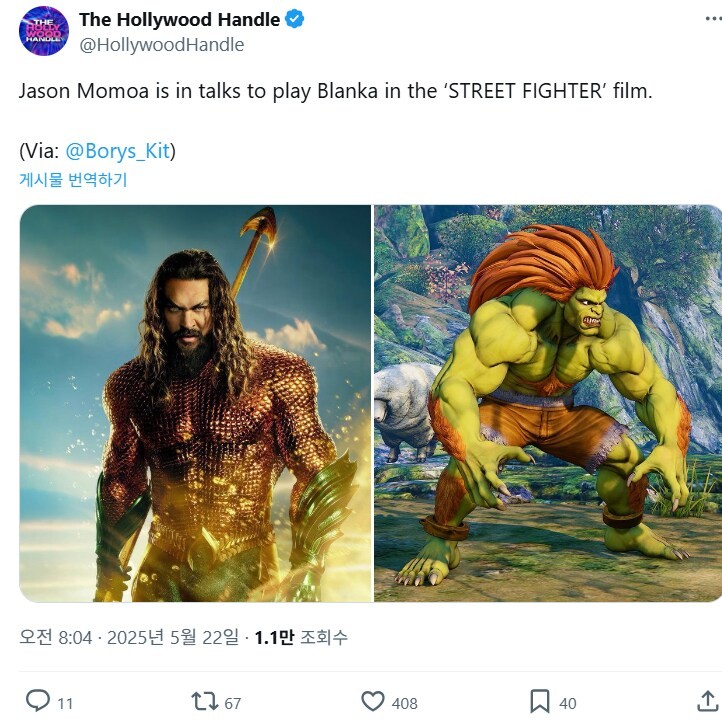Screen dimensions: 722x725
Task: Retweet the post using the repost icon
Action: tap(205, 701)
